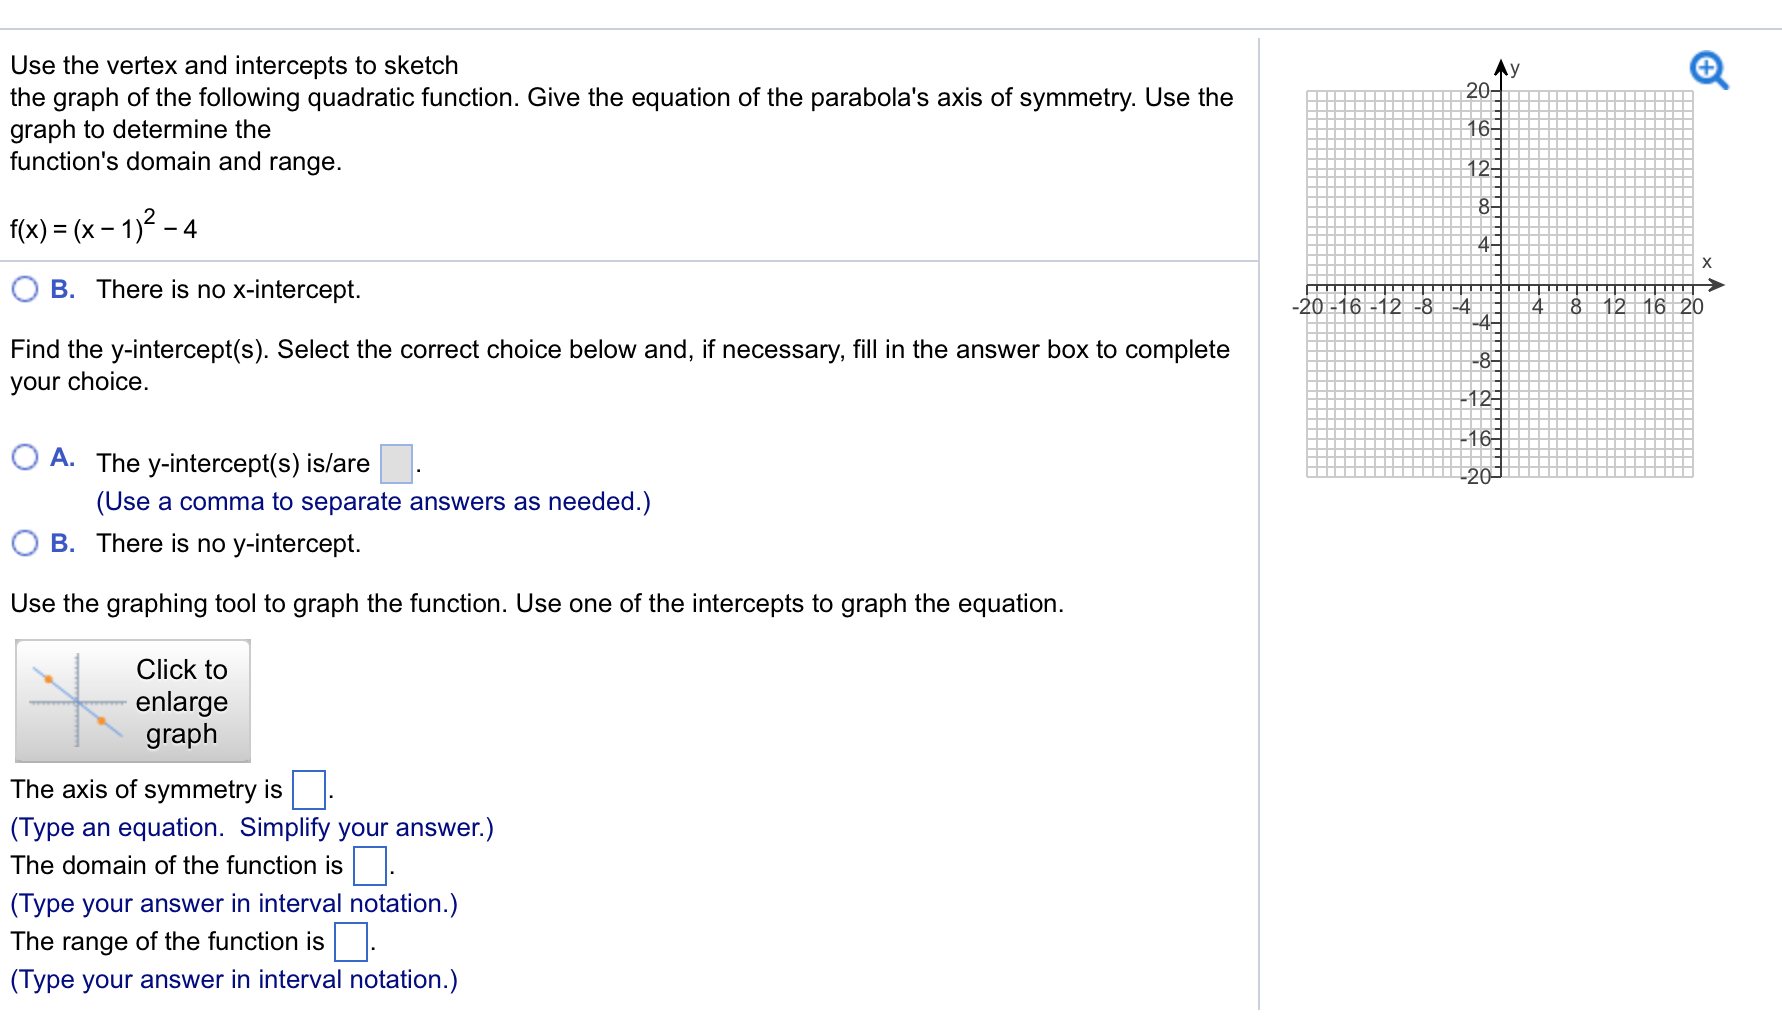Click the point labeled 20 on the x-axis
The height and width of the screenshot is (1020, 1782).
(1692, 307)
